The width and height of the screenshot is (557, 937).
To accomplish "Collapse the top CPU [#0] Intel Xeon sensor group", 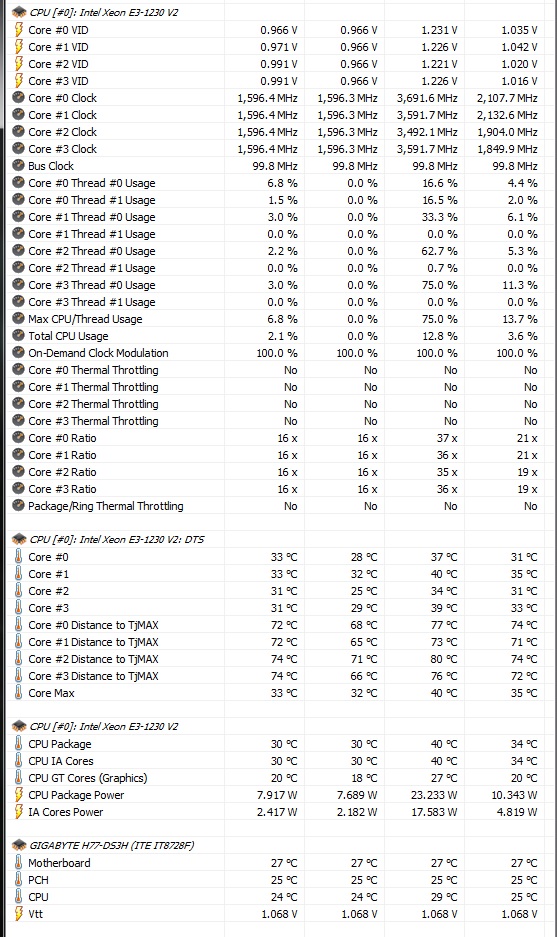I will (x=19, y=12).
